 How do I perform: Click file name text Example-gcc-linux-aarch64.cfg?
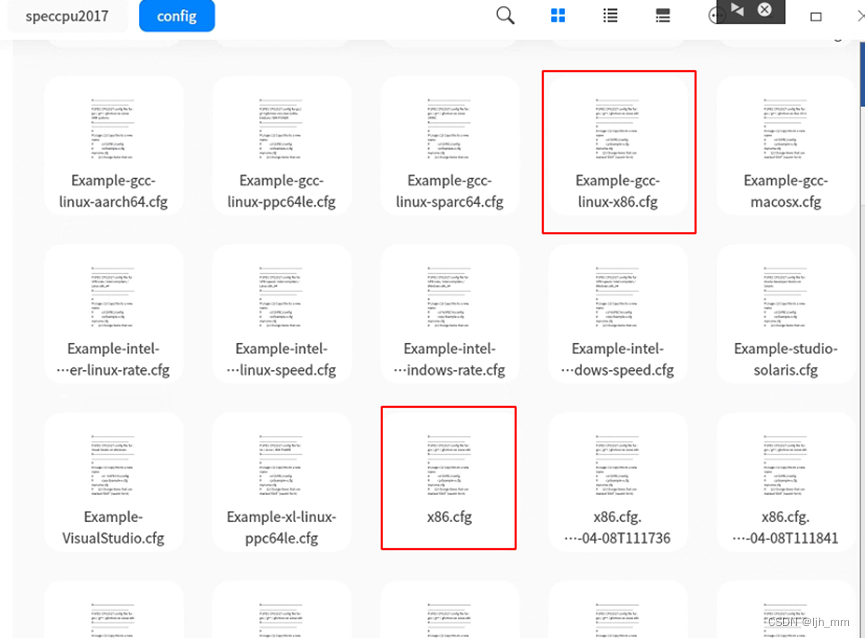click(x=113, y=191)
